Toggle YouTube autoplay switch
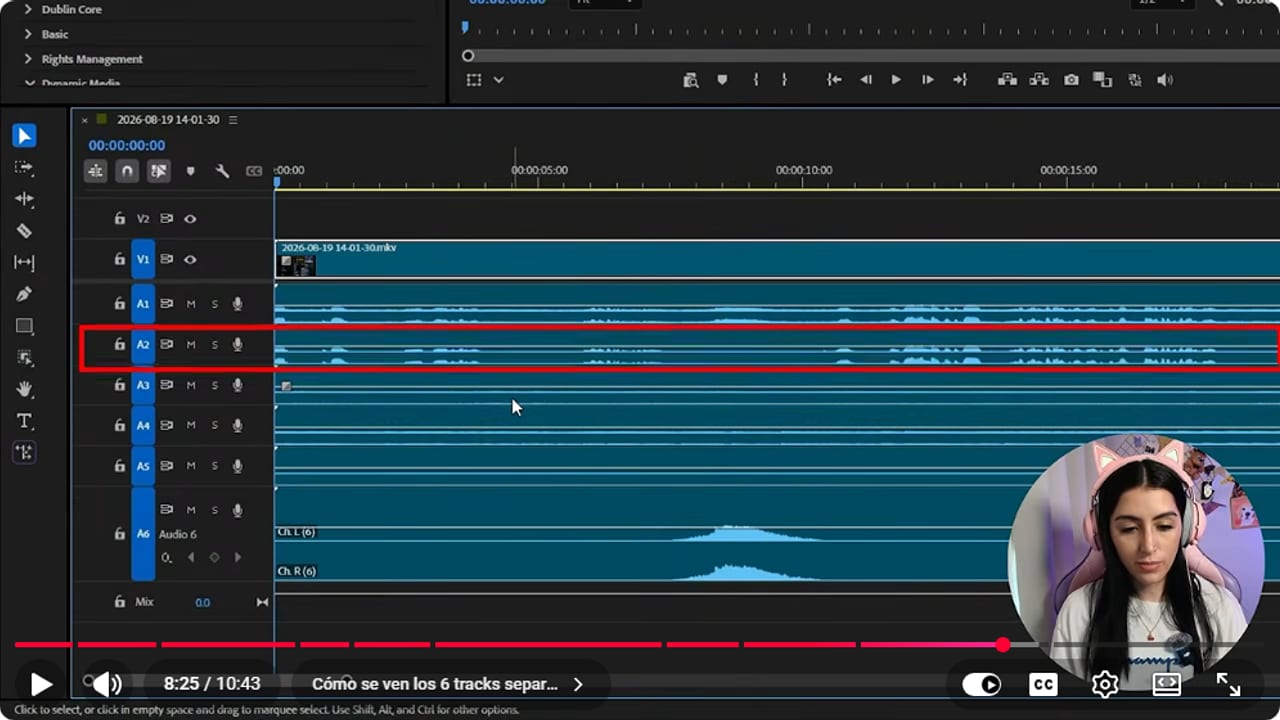The image size is (1280, 720). coord(981,684)
